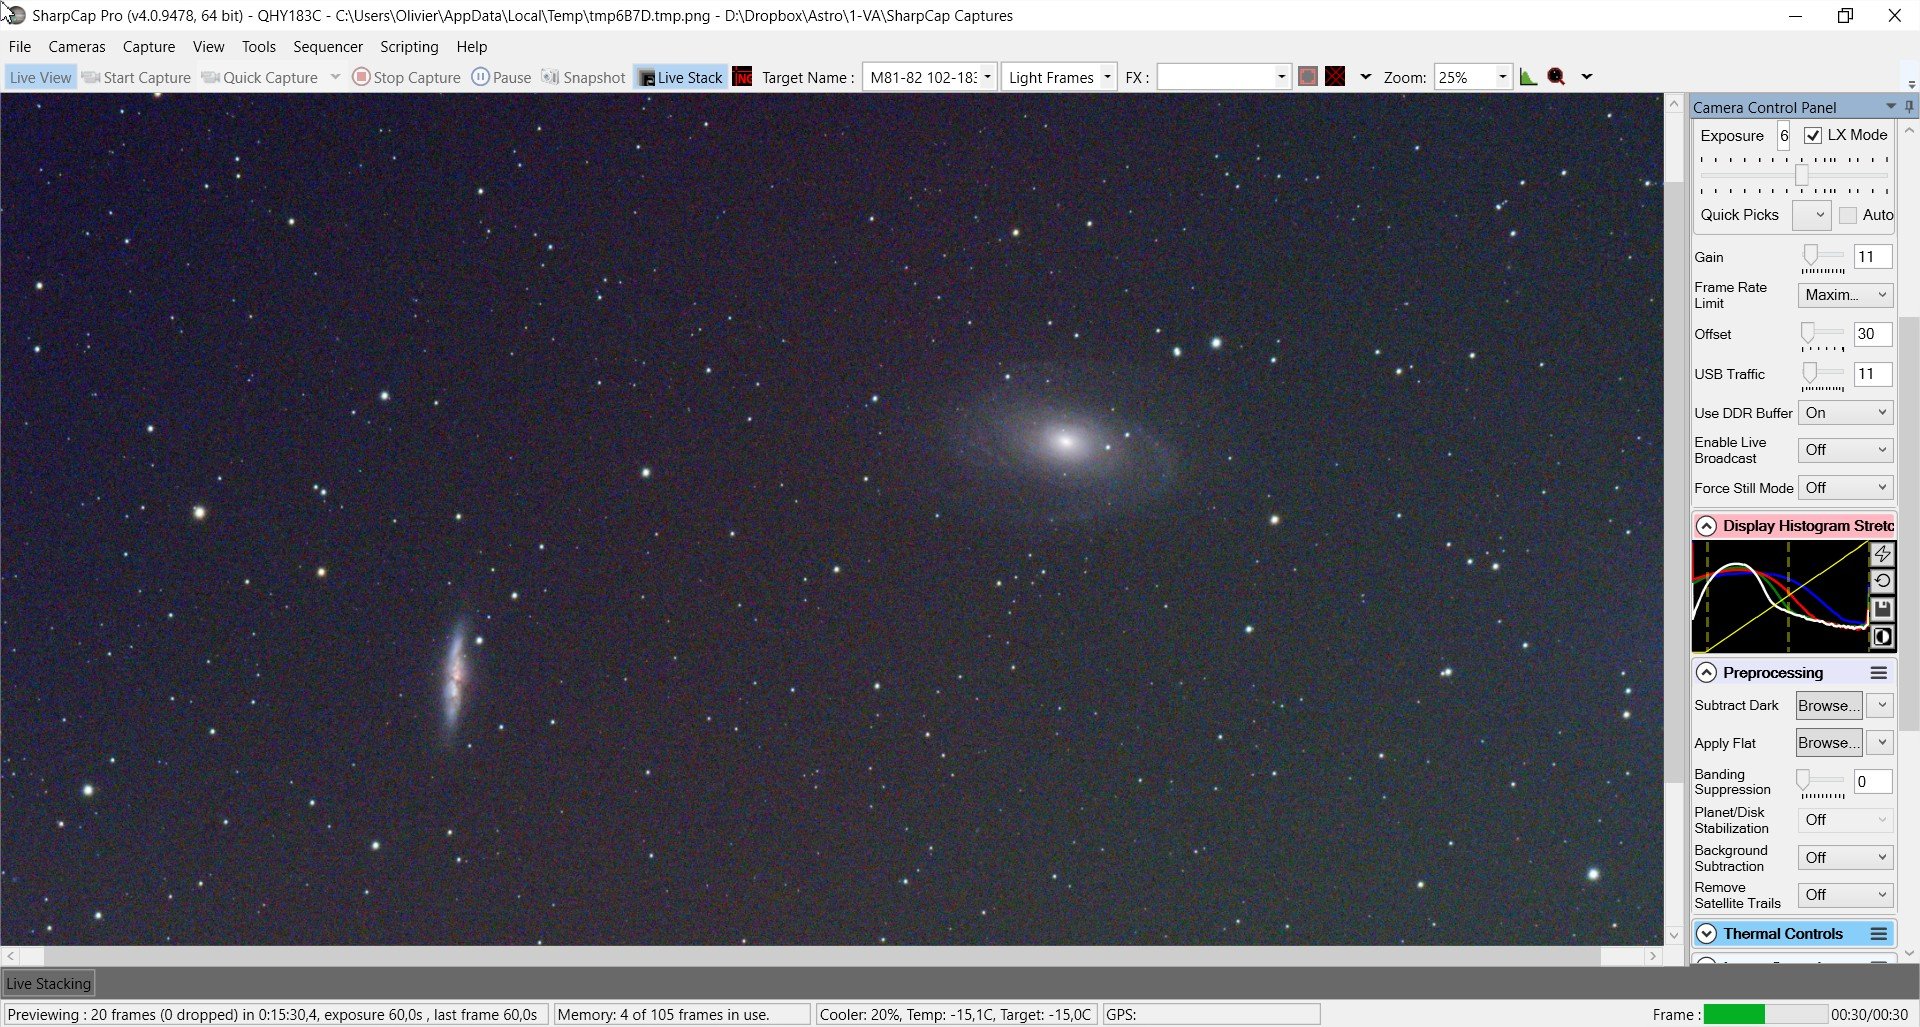This screenshot has width=1920, height=1027.
Task: Click the magnifier focus tool icon
Action: pos(1556,77)
